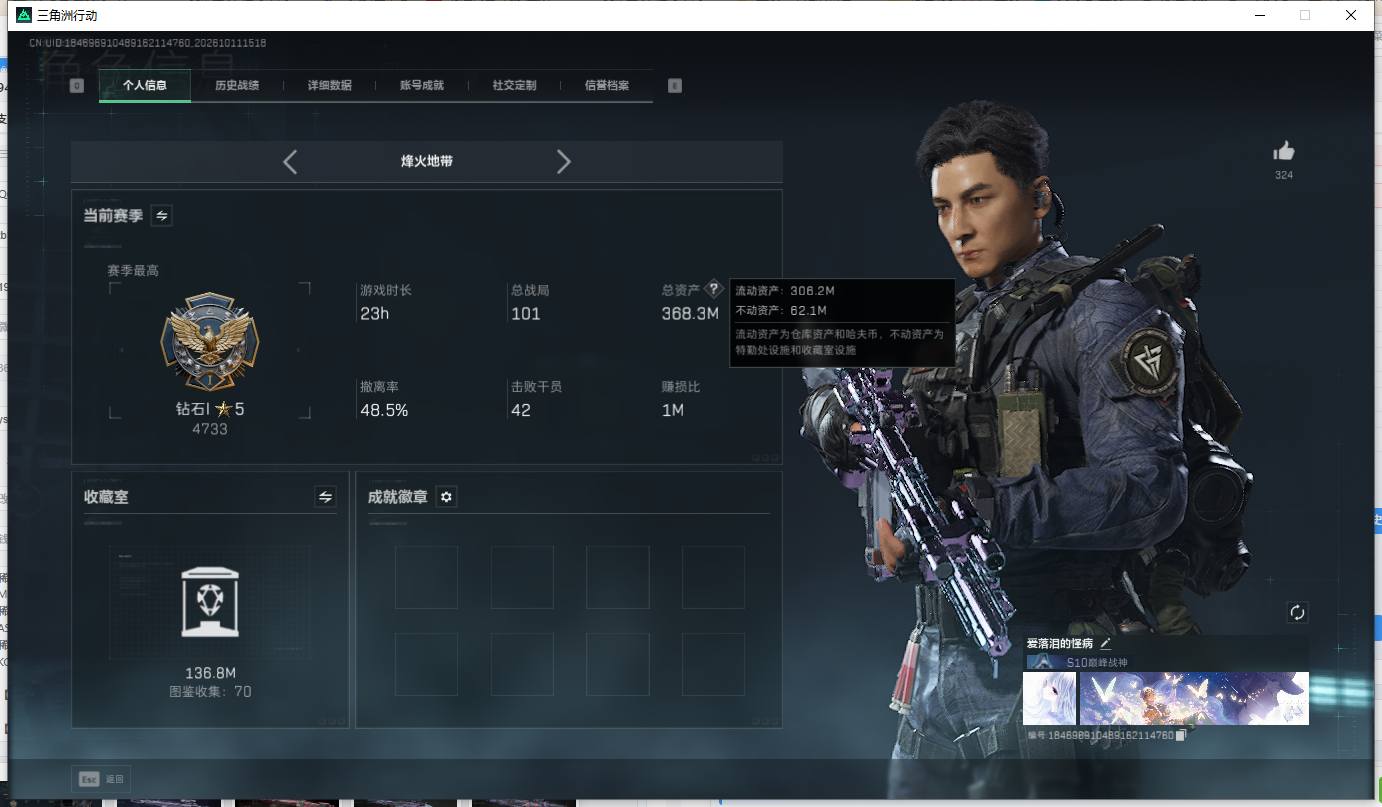Go to next mode with right chevron
Screen dimensions: 1382x807
[564, 162]
